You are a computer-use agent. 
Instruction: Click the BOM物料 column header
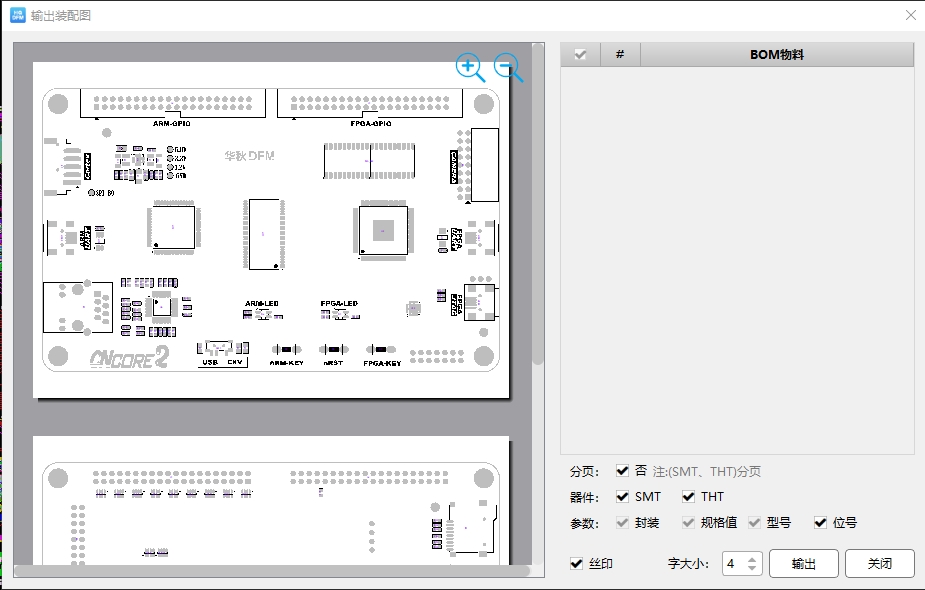coord(776,55)
